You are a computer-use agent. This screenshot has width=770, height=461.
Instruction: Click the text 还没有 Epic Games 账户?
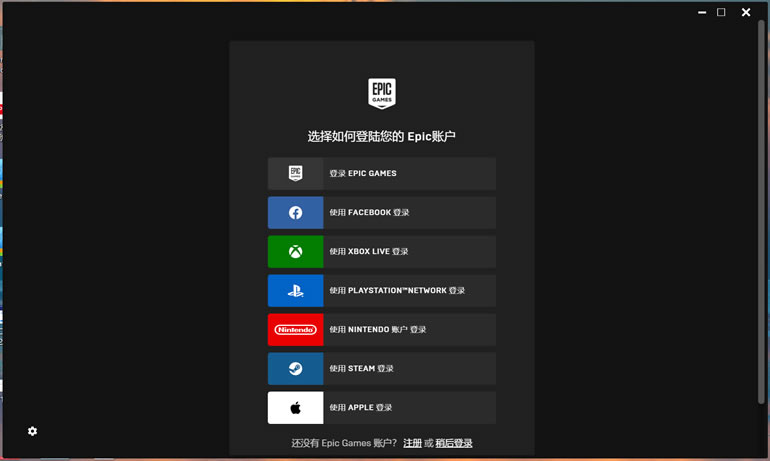(344, 443)
